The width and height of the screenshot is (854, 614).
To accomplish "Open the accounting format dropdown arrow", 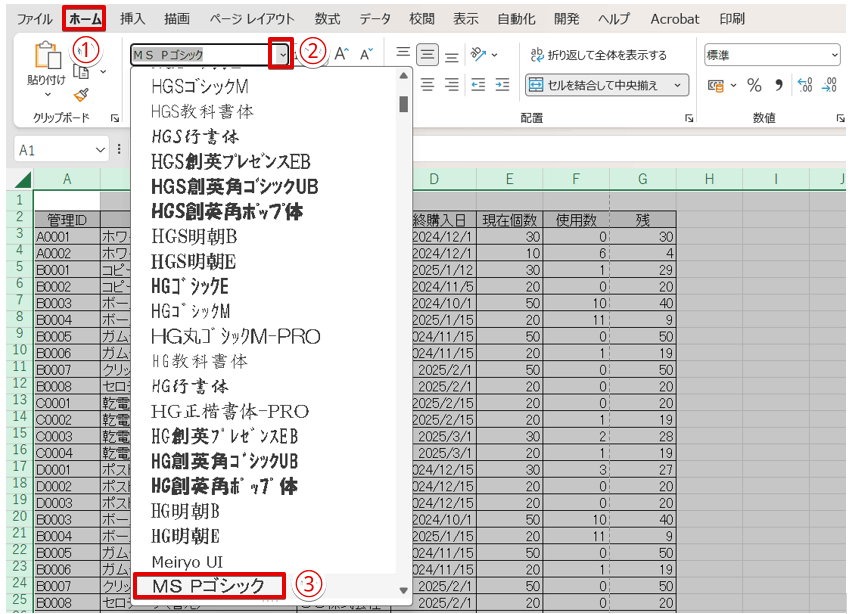I will (733, 85).
